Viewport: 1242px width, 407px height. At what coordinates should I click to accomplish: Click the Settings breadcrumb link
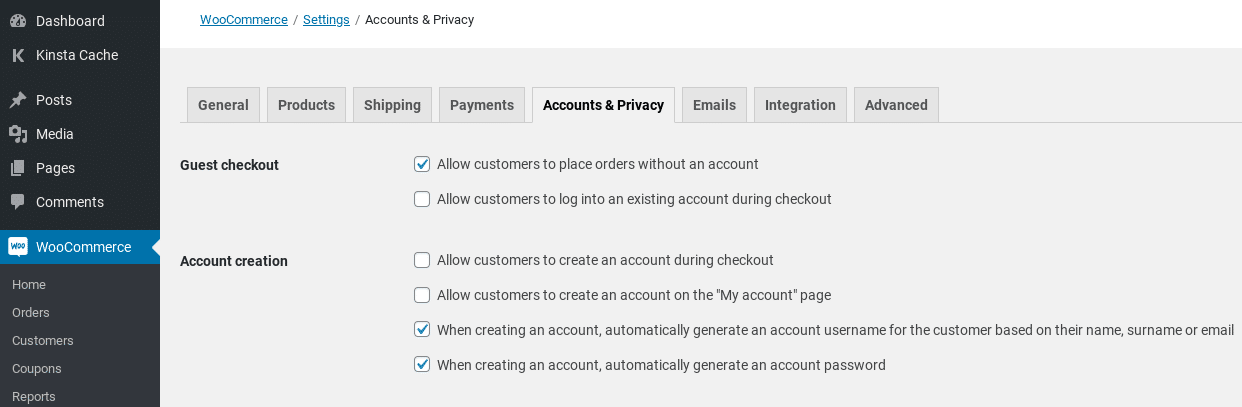tap(326, 20)
